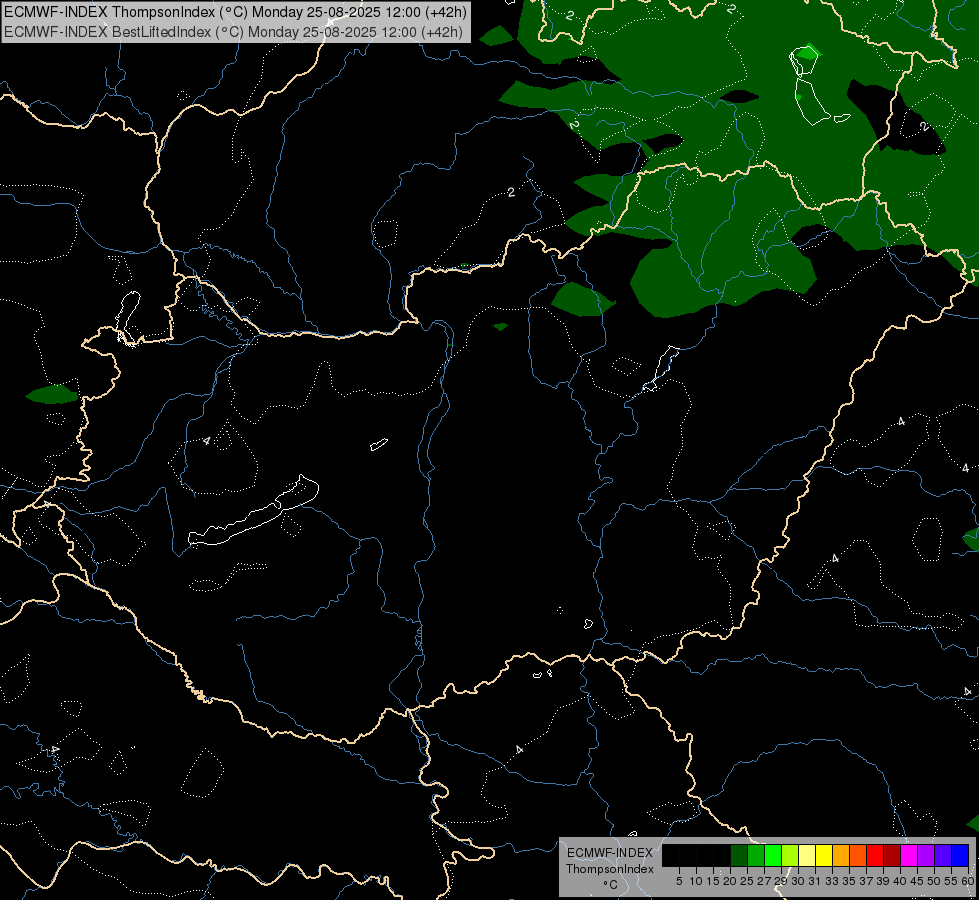Click legend scale value 30
The width and height of the screenshot is (979, 900).
(798, 881)
